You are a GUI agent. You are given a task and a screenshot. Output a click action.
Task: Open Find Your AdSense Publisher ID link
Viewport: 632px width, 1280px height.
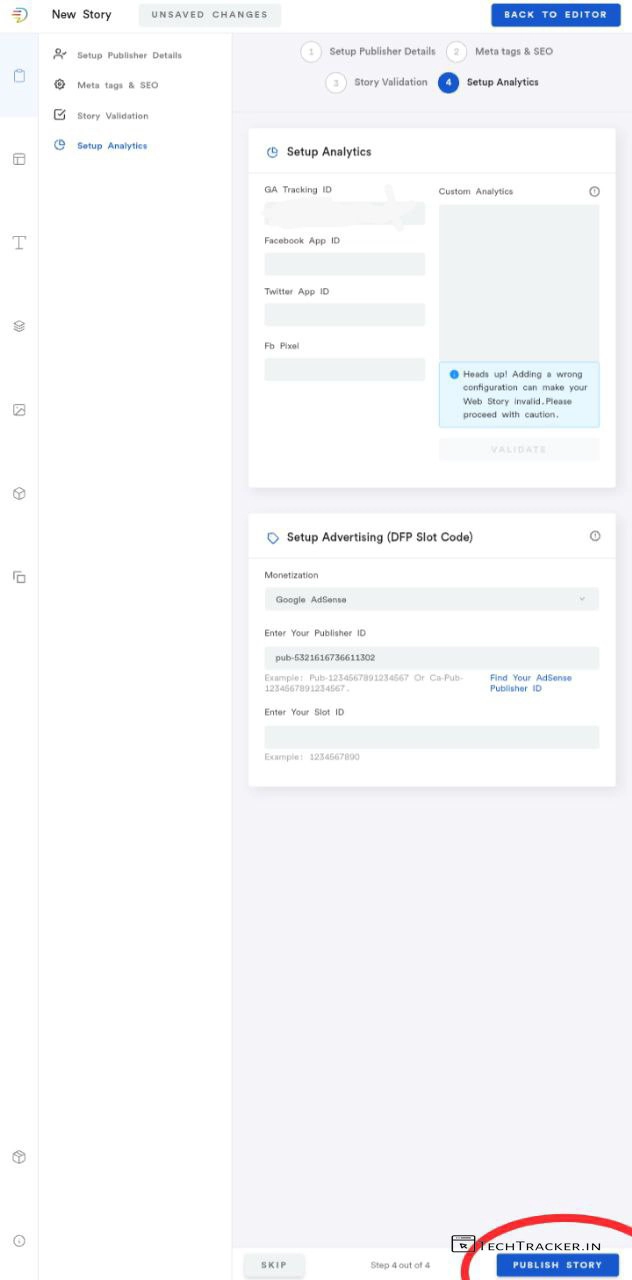[530, 683]
